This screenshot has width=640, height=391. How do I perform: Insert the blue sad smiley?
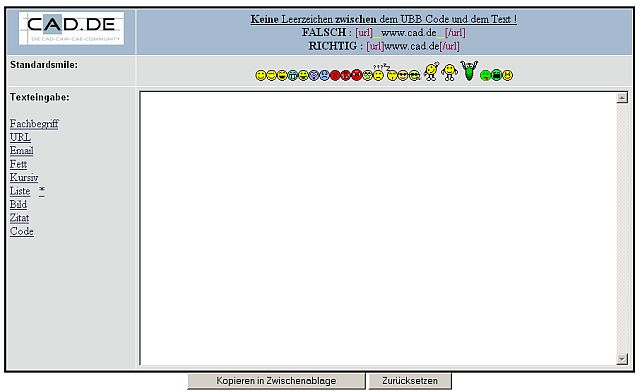(x=324, y=76)
